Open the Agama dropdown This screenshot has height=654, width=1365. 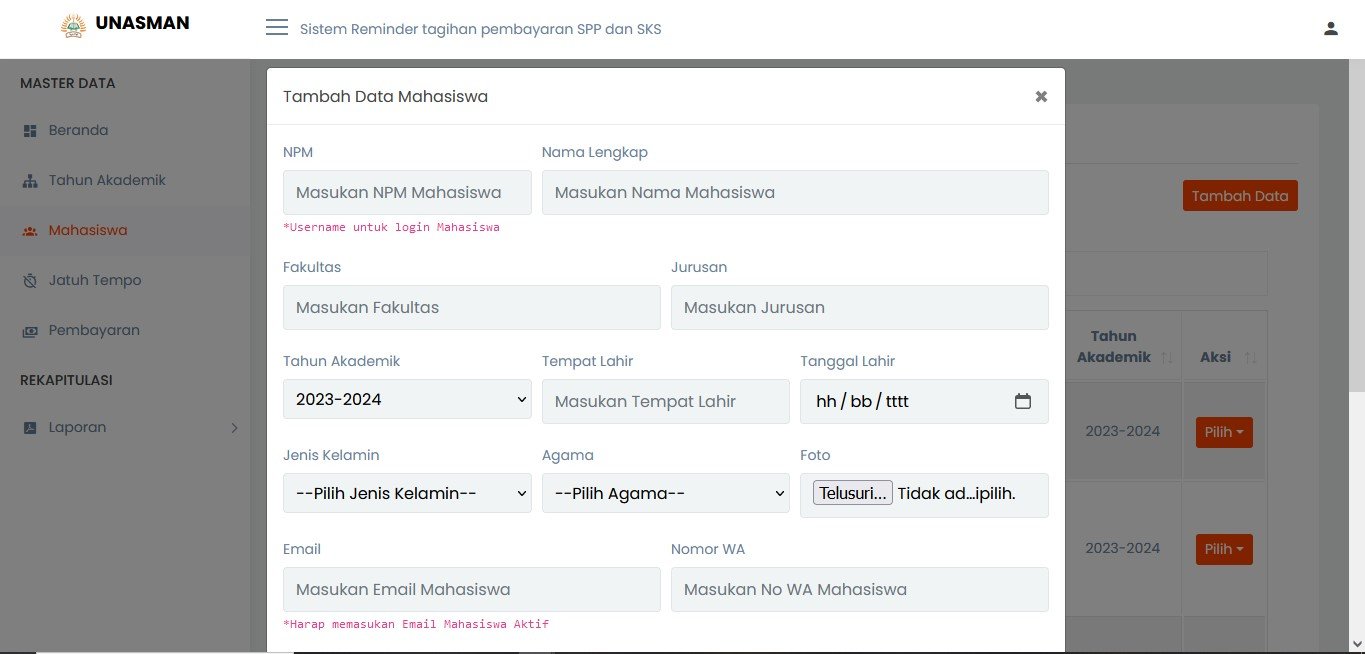coord(665,494)
